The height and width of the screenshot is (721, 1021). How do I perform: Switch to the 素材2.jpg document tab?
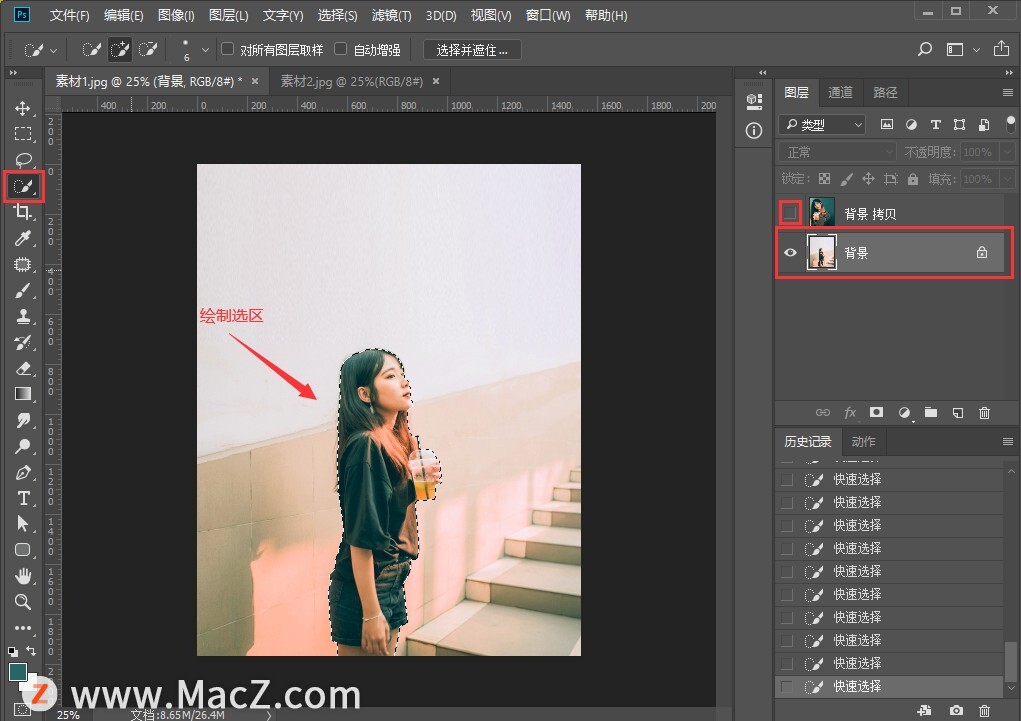[352, 81]
